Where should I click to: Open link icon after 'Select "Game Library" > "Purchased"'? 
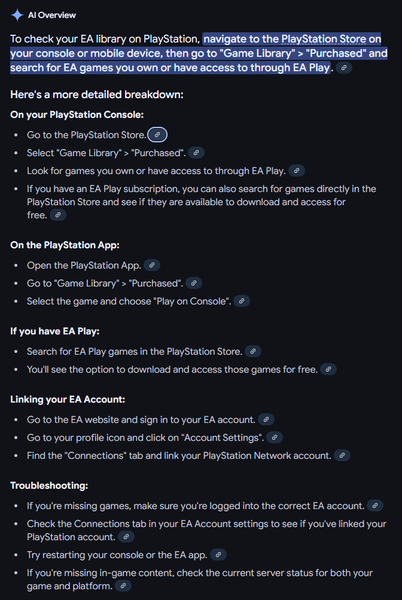click(196, 153)
